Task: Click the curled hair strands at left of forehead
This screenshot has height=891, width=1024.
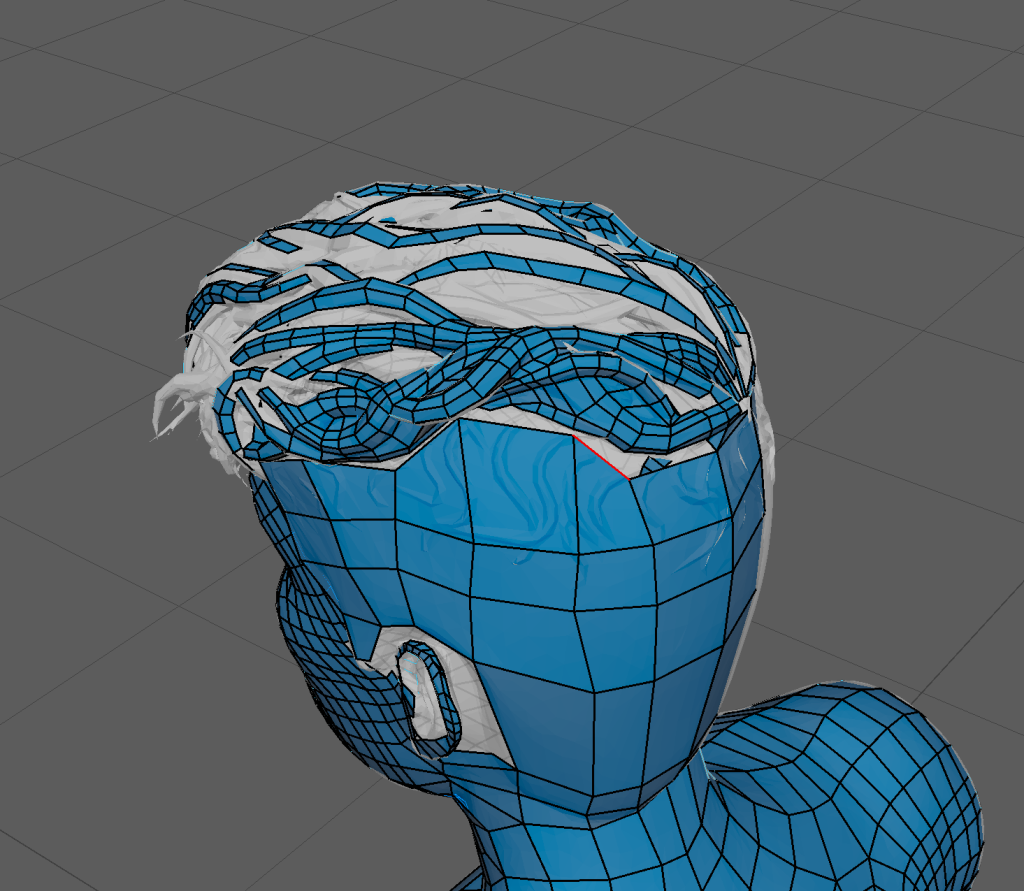Action: [240, 420]
